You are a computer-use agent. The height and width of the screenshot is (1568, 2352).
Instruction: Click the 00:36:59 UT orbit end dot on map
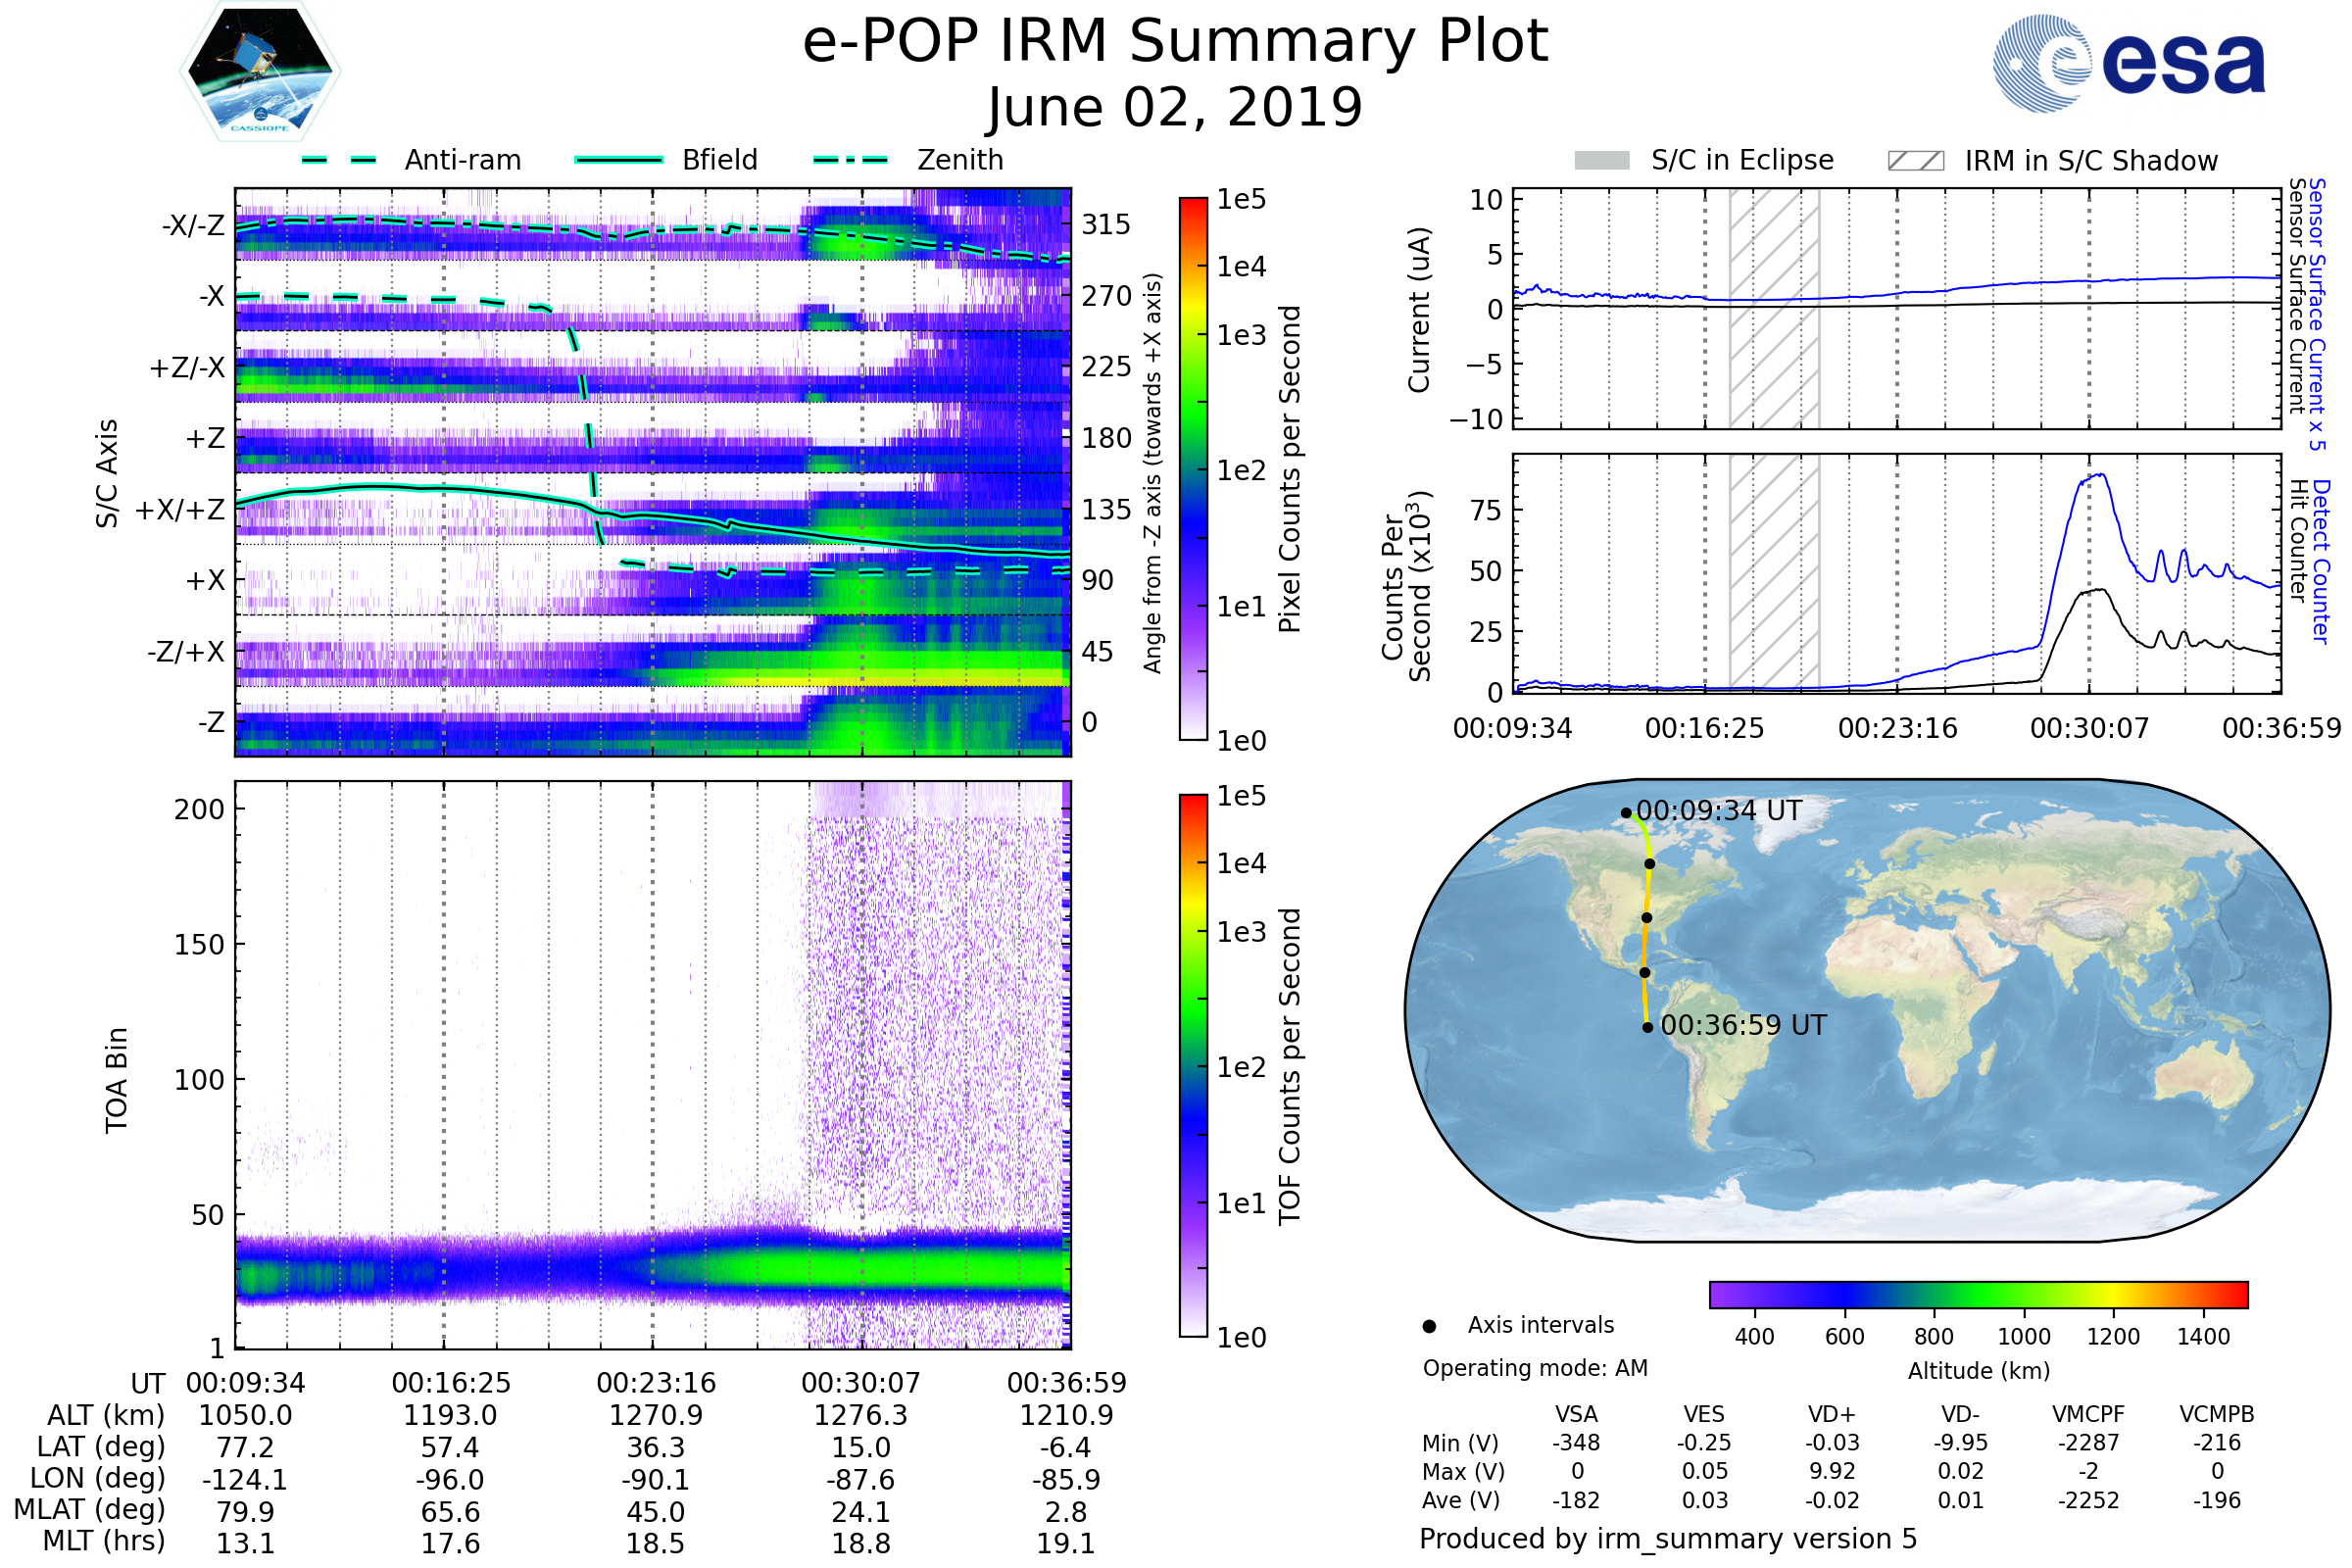(1648, 1028)
